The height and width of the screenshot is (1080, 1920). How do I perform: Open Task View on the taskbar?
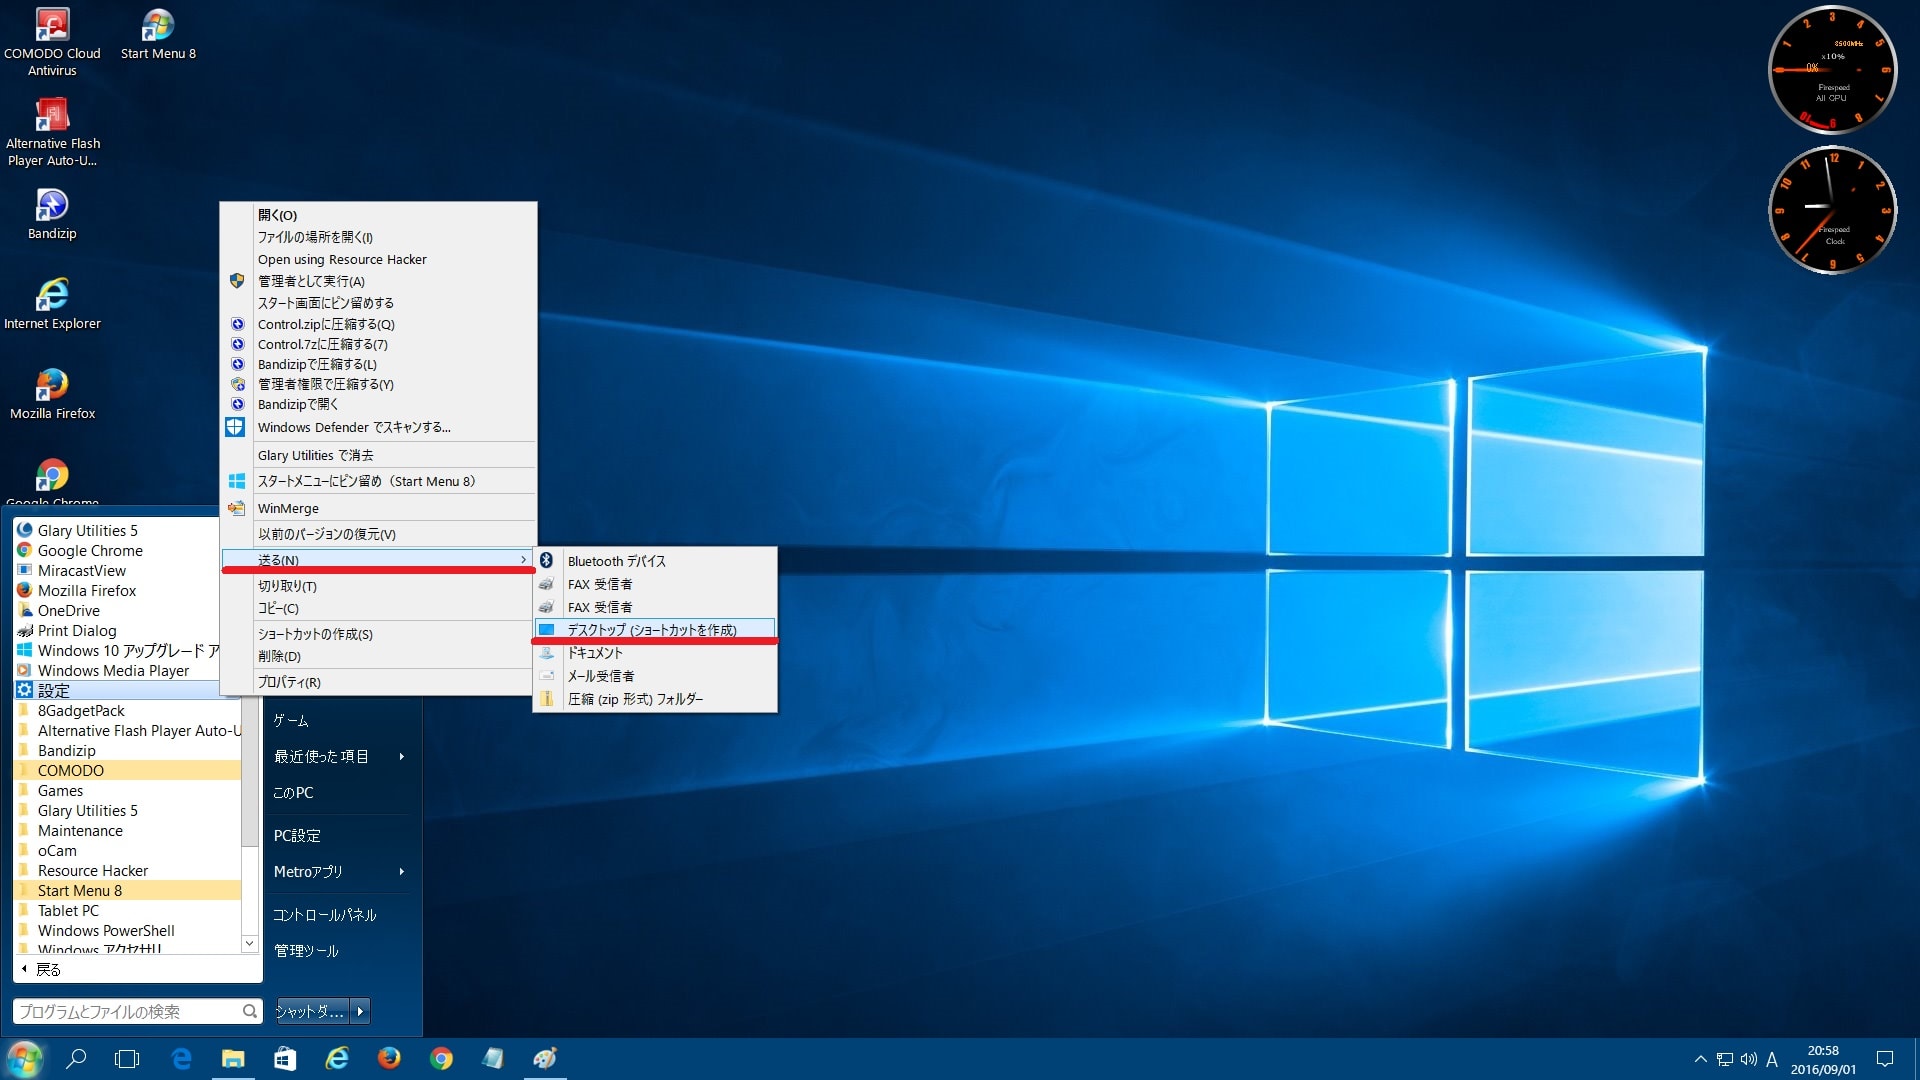pyautogui.click(x=127, y=1059)
